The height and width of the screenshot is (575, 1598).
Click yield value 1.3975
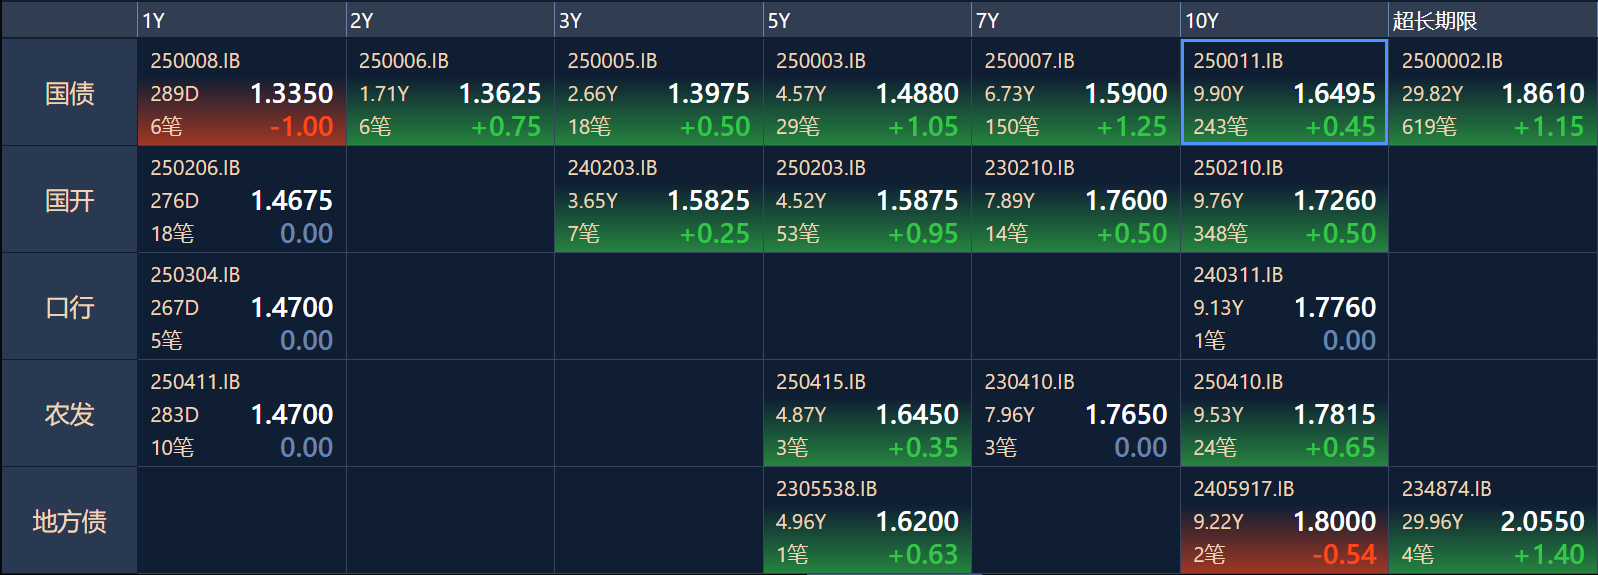pos(708,94)
